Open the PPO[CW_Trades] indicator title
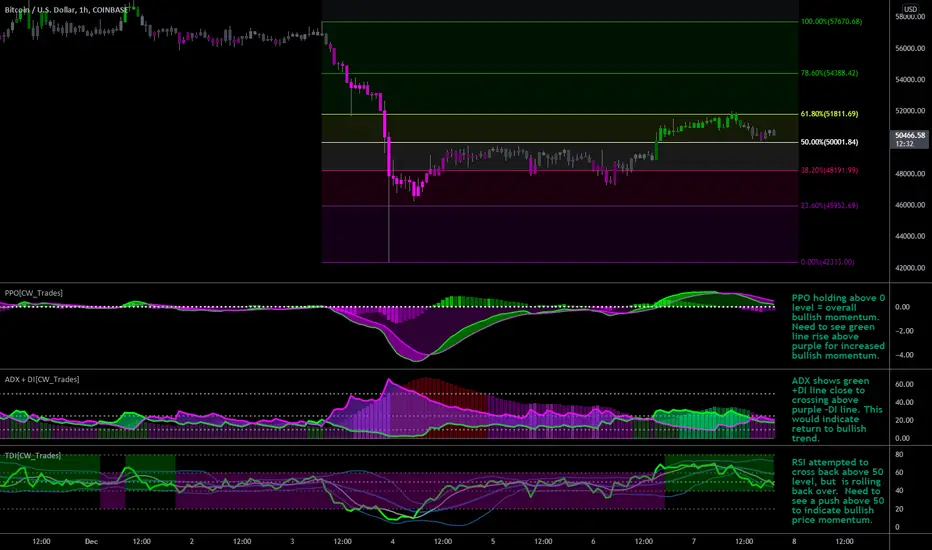 [33, 293]
